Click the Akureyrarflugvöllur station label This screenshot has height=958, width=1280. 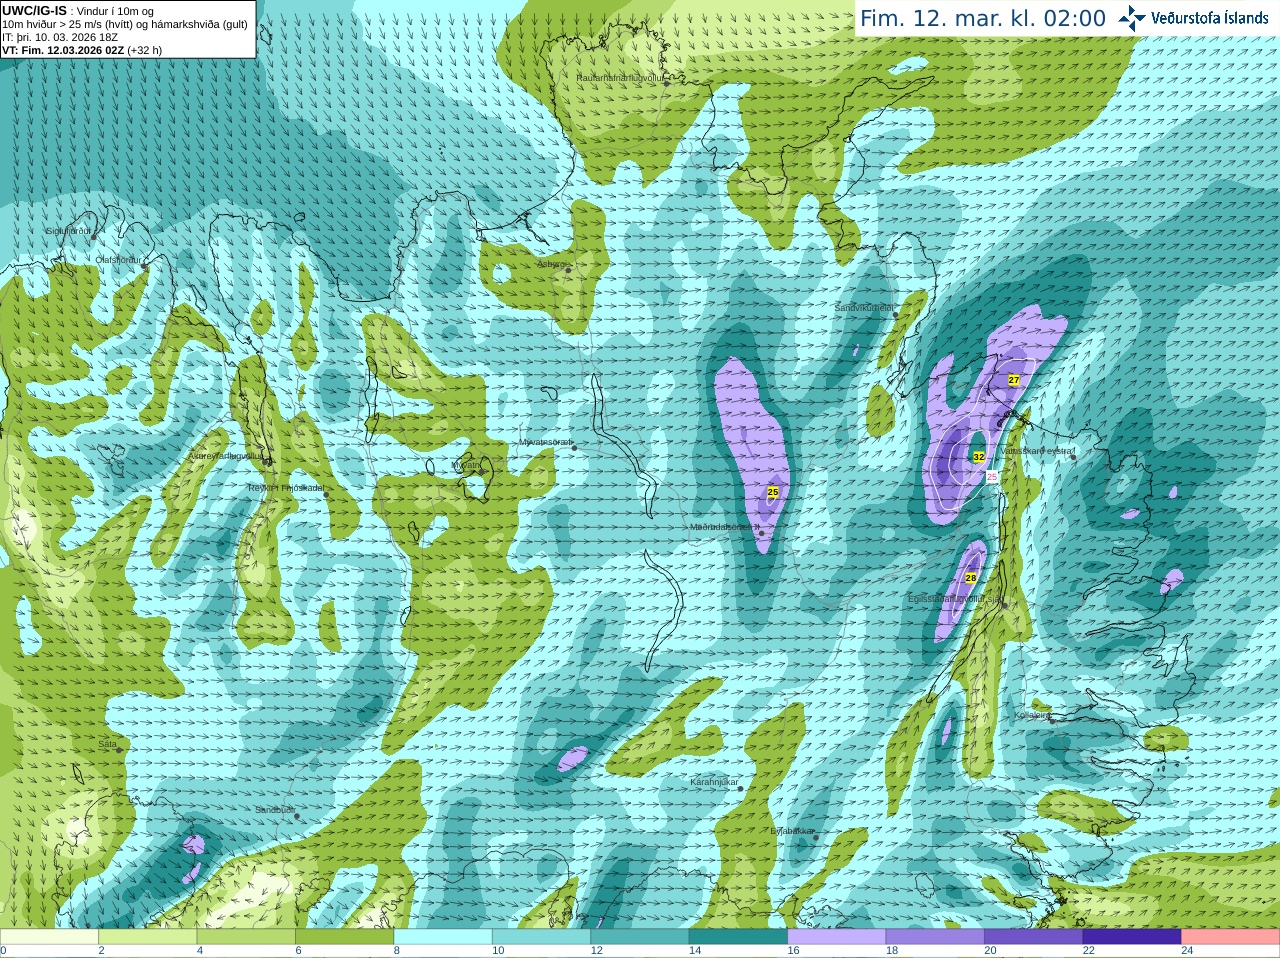pos(226,455)
